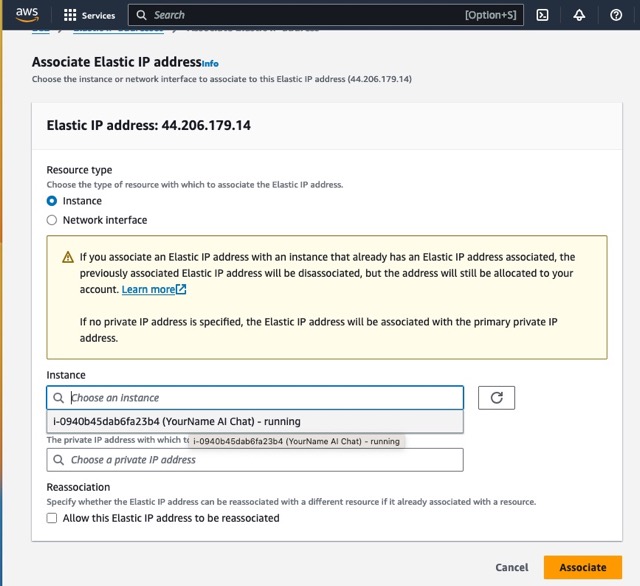Open the help question mark icon

[x=616, y=15]
